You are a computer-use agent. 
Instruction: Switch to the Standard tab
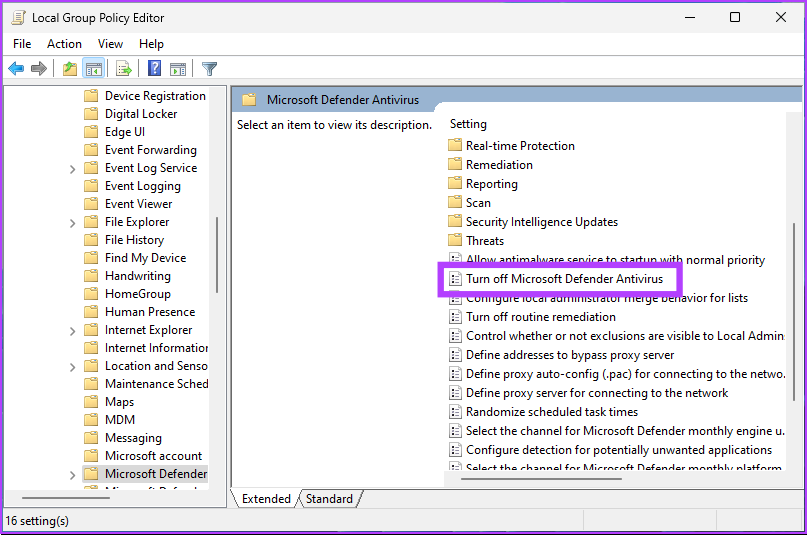click(x=329, y=499)
